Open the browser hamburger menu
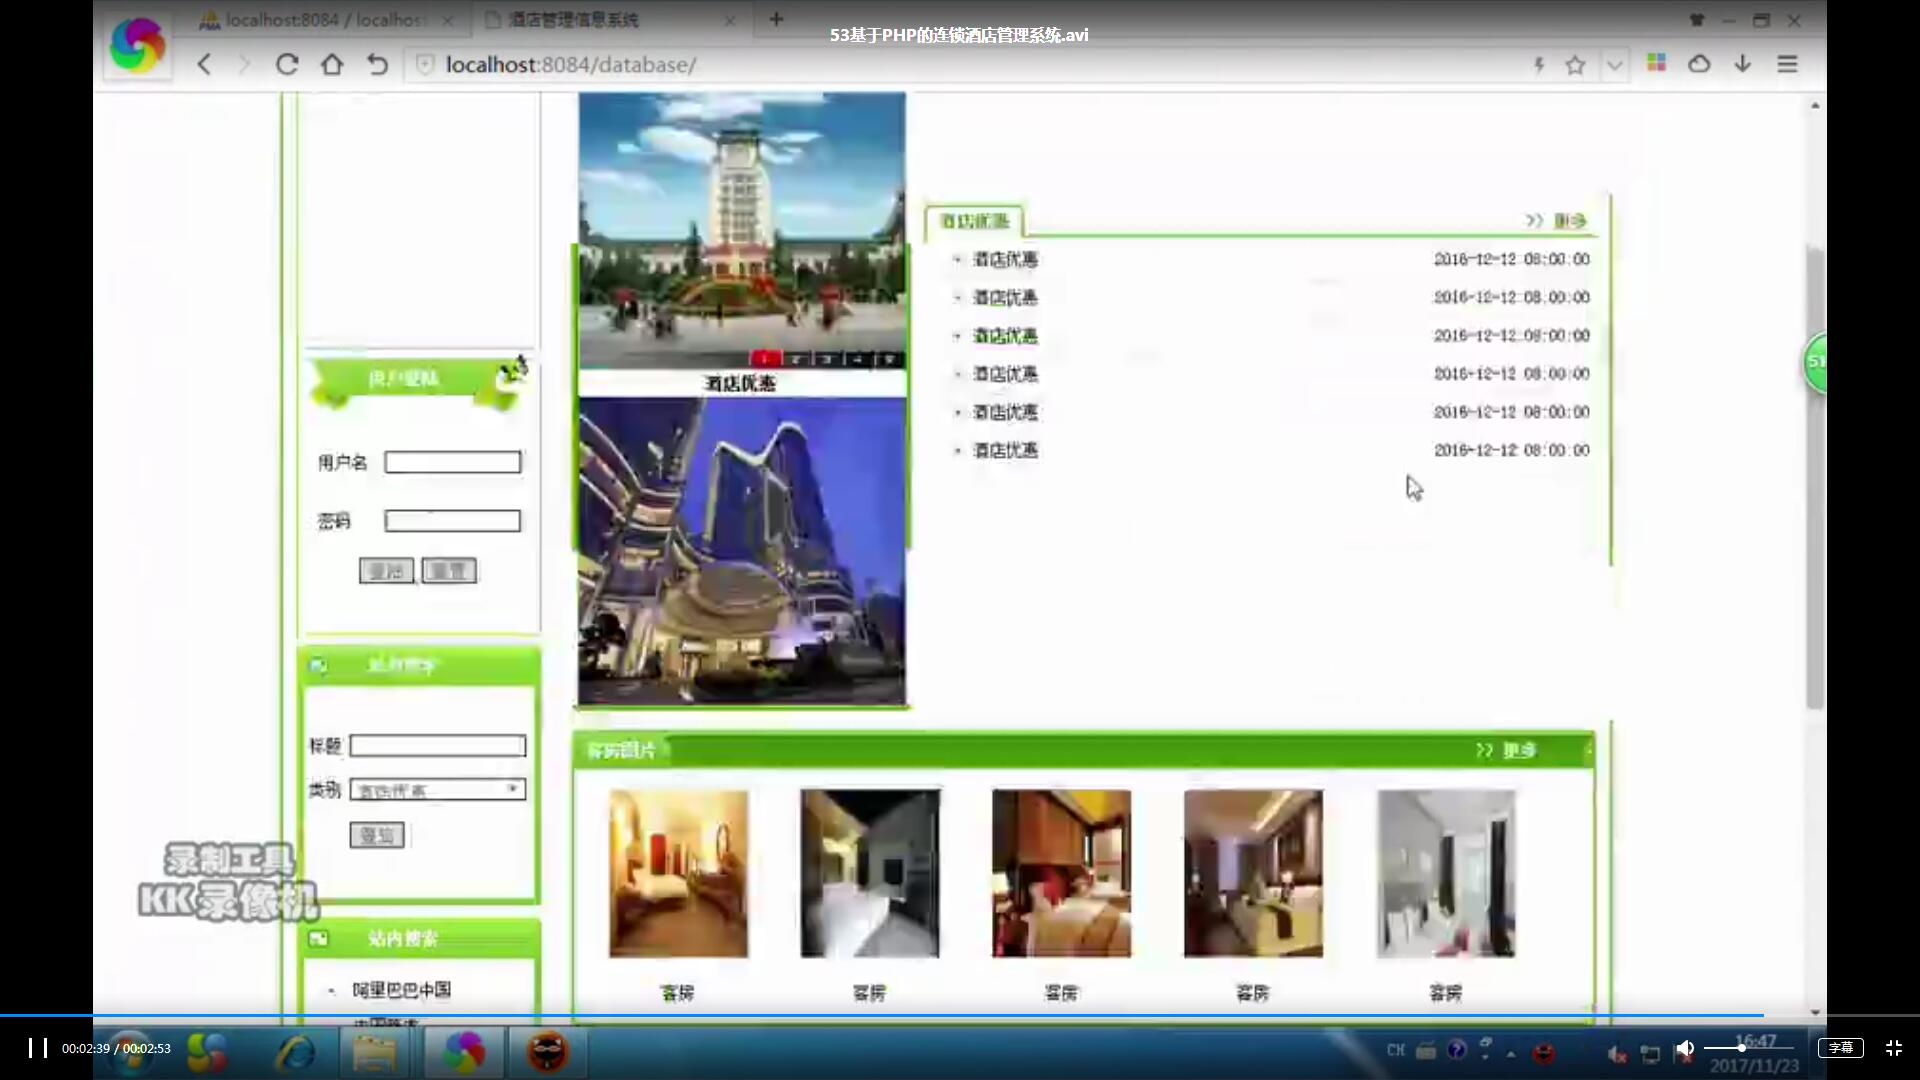Screen dimensions: 1920x1080 pyautogui.click(x=1787, y=63)
